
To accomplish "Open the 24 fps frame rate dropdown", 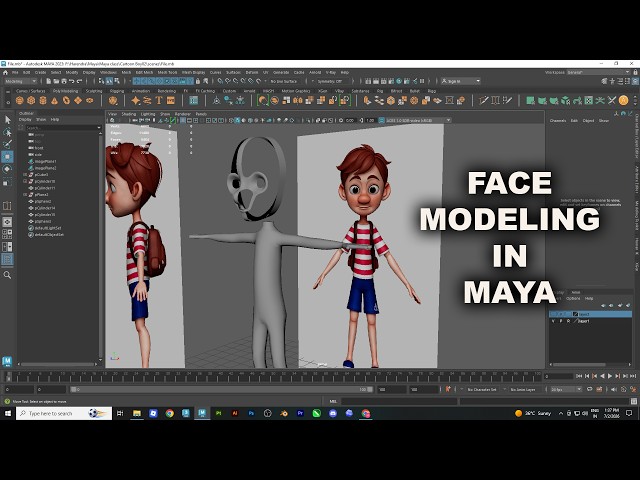I will (x=566, y=389).
